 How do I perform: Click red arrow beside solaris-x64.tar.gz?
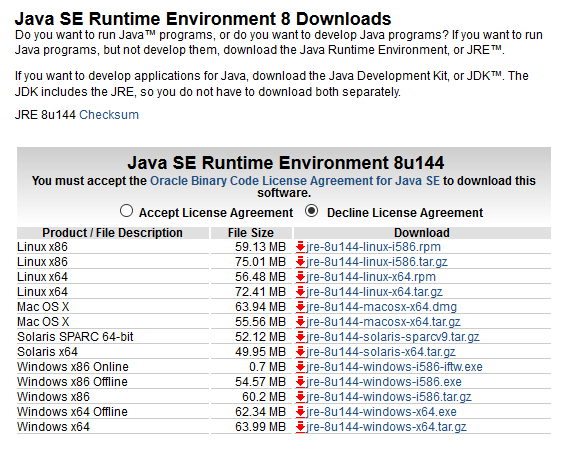click(x=300, y=352)
